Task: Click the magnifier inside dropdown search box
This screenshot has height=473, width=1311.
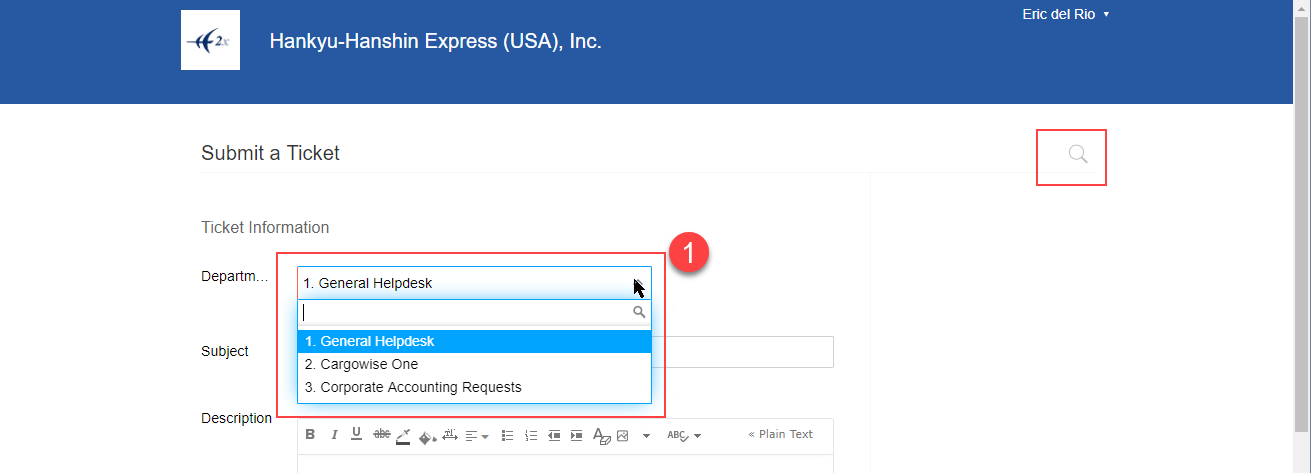Action: [639, 313]
